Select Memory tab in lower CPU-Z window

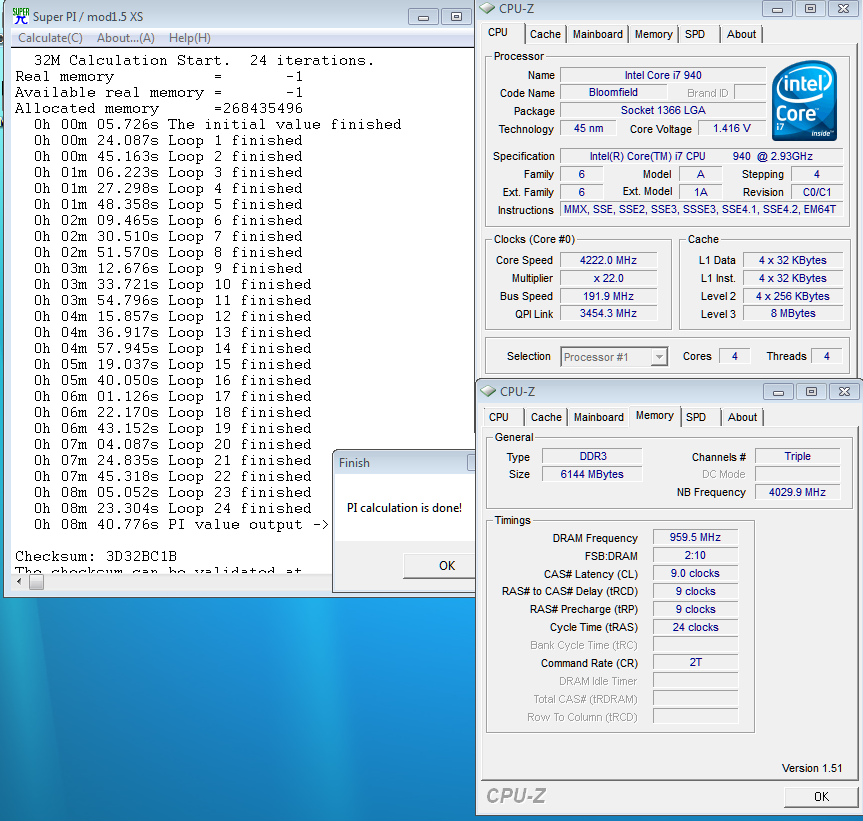pyautogui.click(x=654, y=415)
